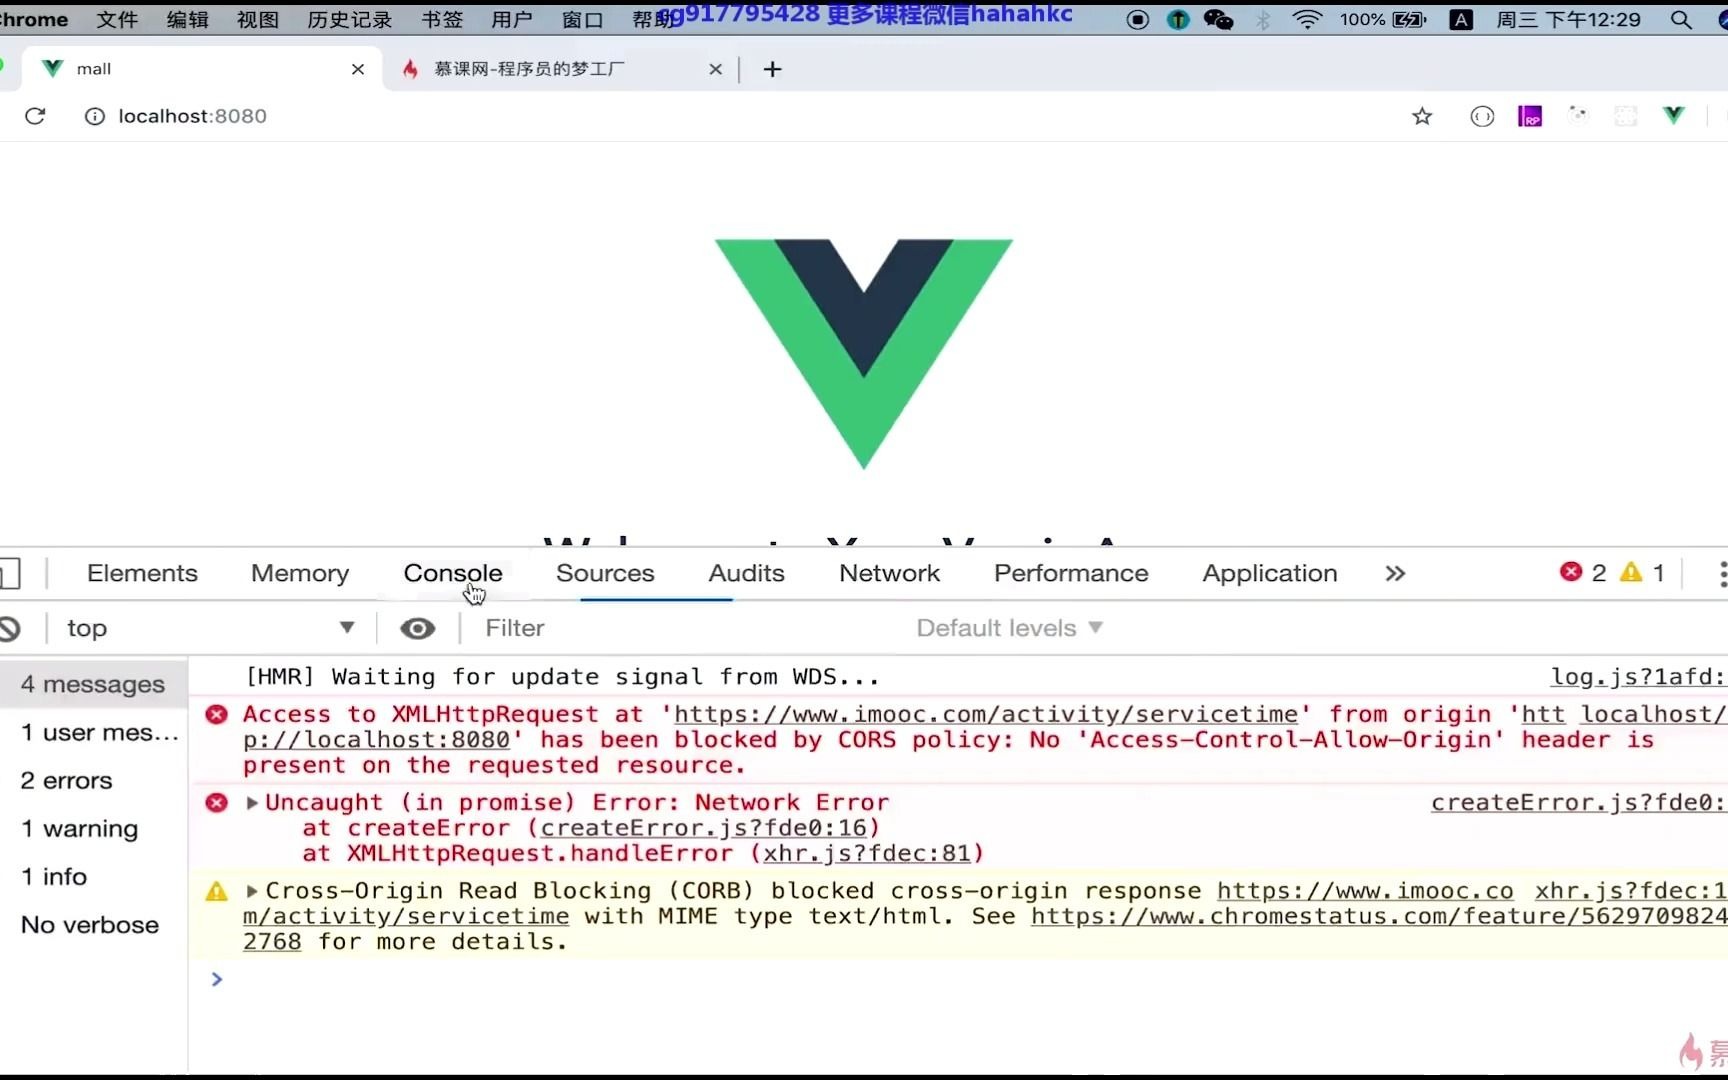Toggle live expression eye icon
1728x1080 pixels.
[x=417, y=628]
